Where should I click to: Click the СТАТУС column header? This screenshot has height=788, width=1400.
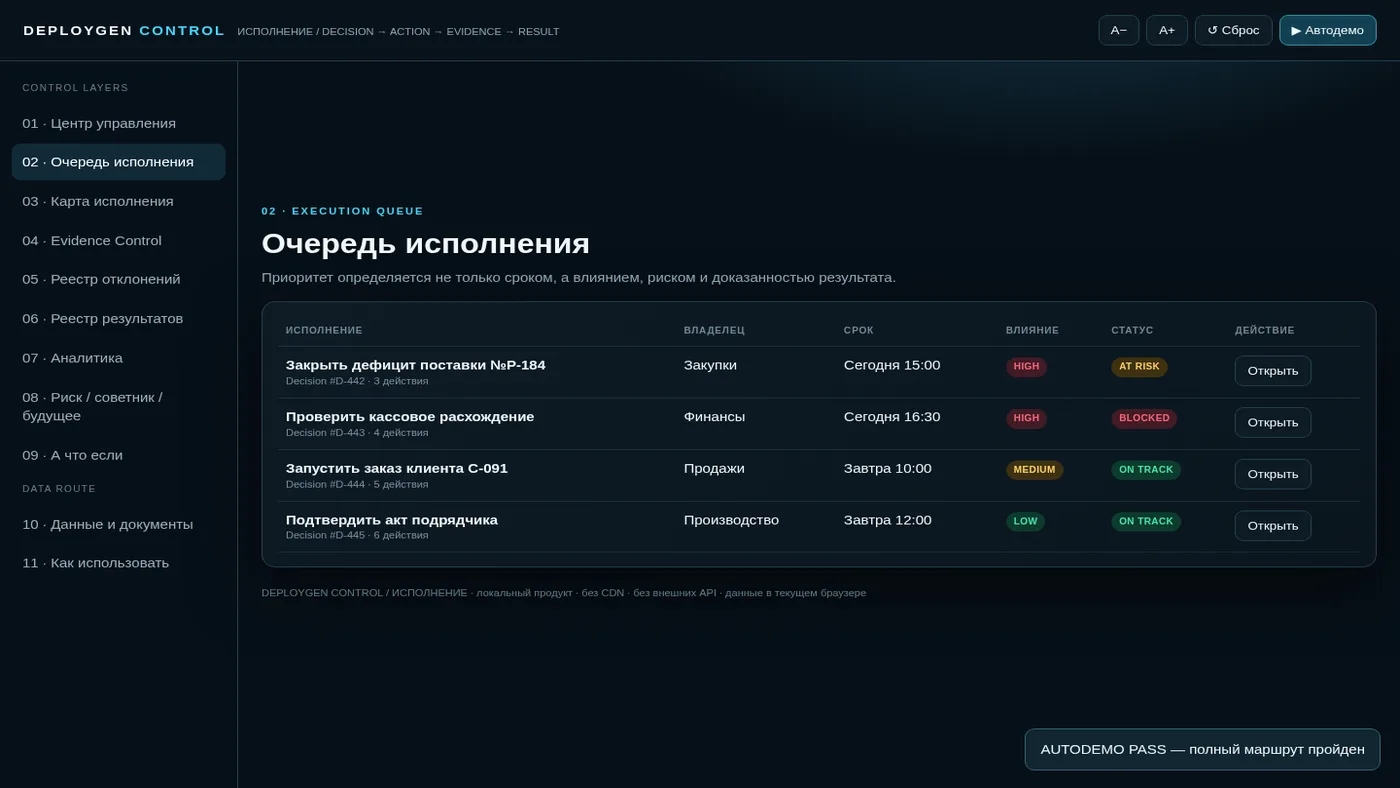(1132, 330)
